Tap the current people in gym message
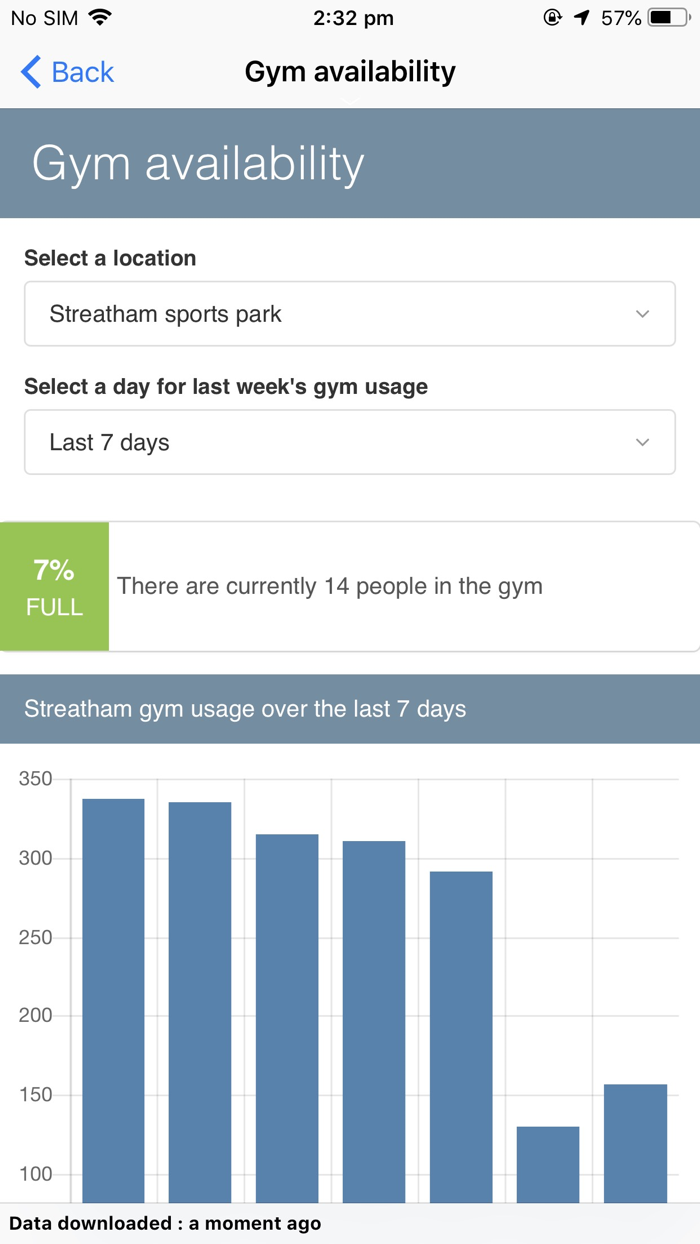 pyautogui.click(x=330, y=587)
